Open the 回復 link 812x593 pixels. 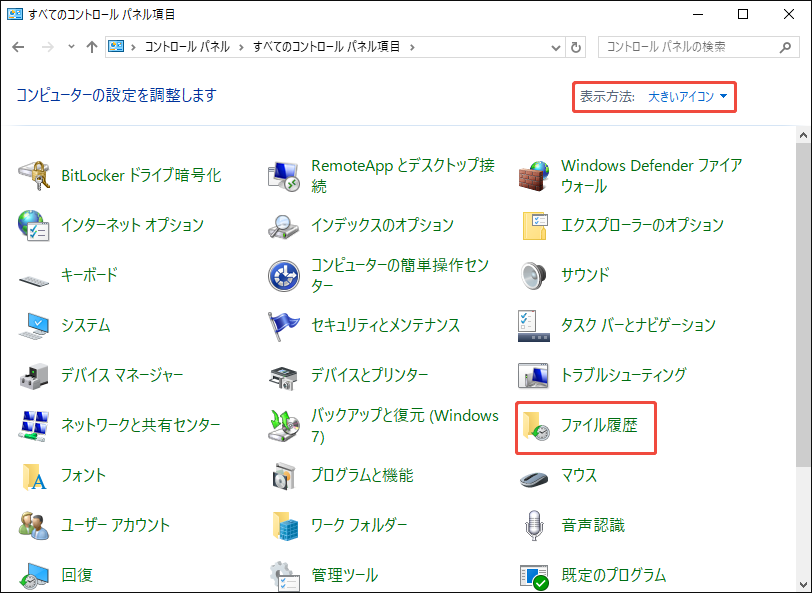(77, 575)
